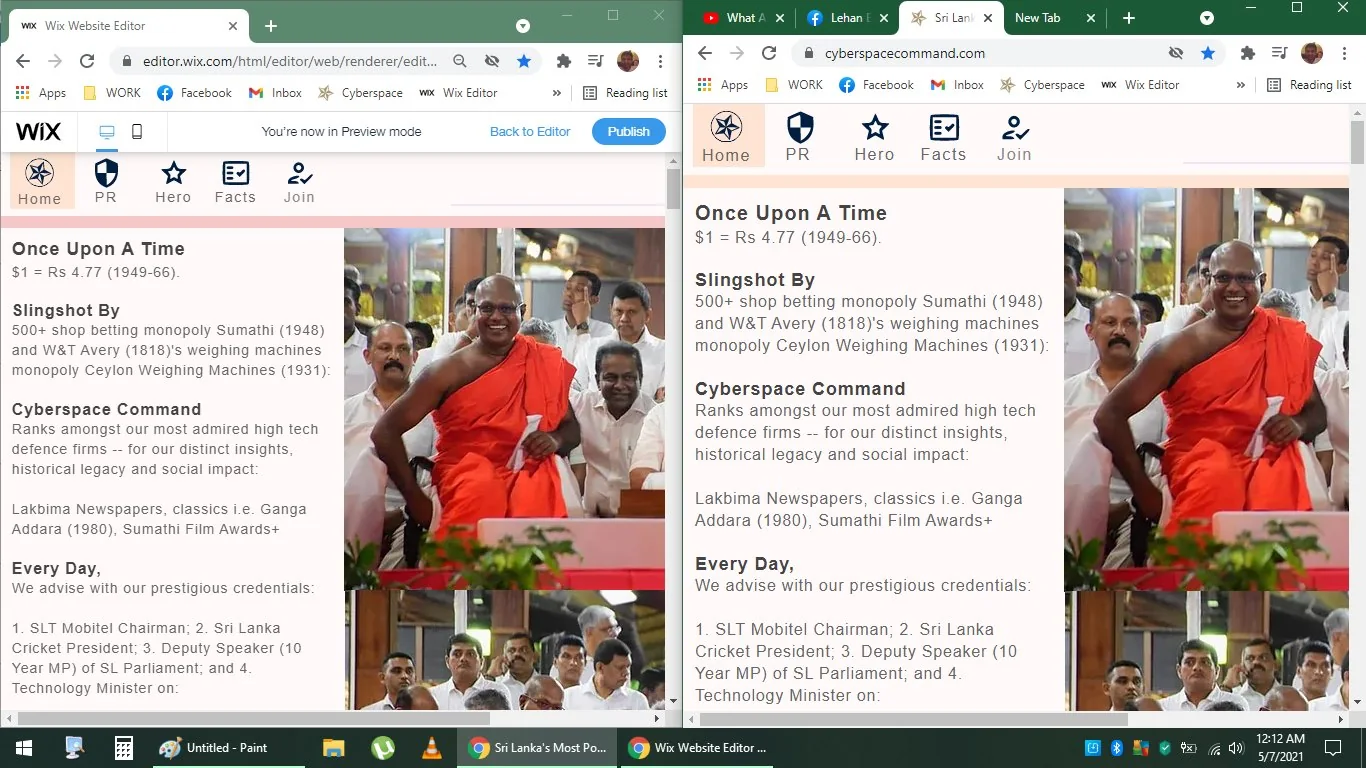Open profile avatar in Wix editor window
This screenshot has height=768, width=1366.
[628, 61]
